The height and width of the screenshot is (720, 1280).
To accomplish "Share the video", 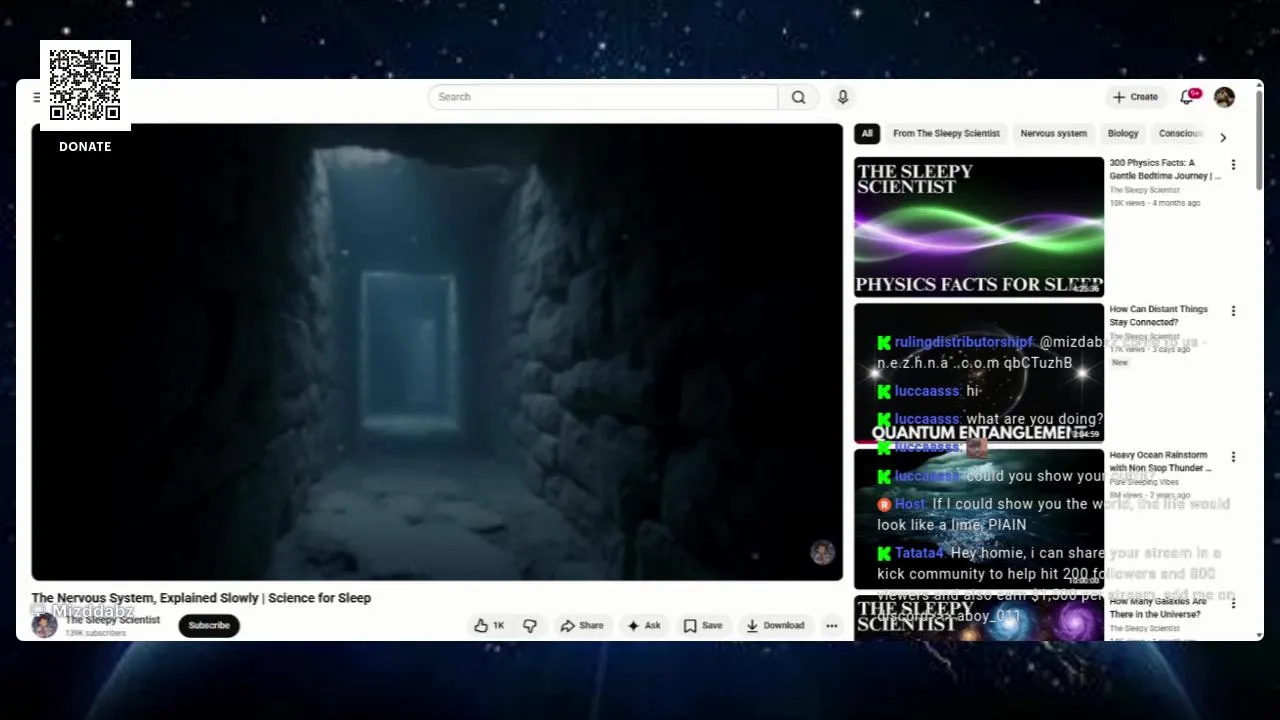I will 582,626.
